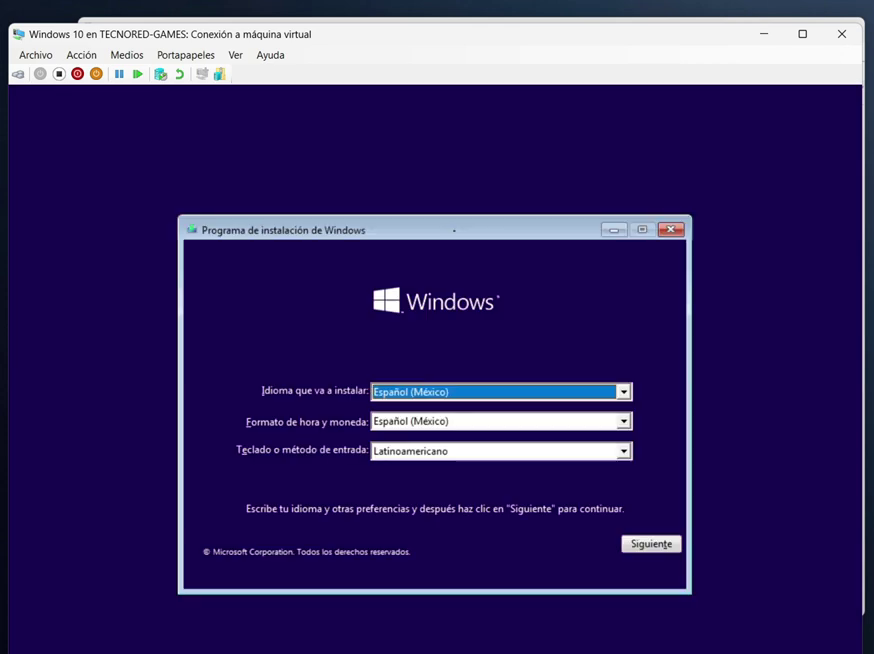Turn off the VM with the stop icon
The height and width of the screenshot is (654, 874).
(59, 74)
